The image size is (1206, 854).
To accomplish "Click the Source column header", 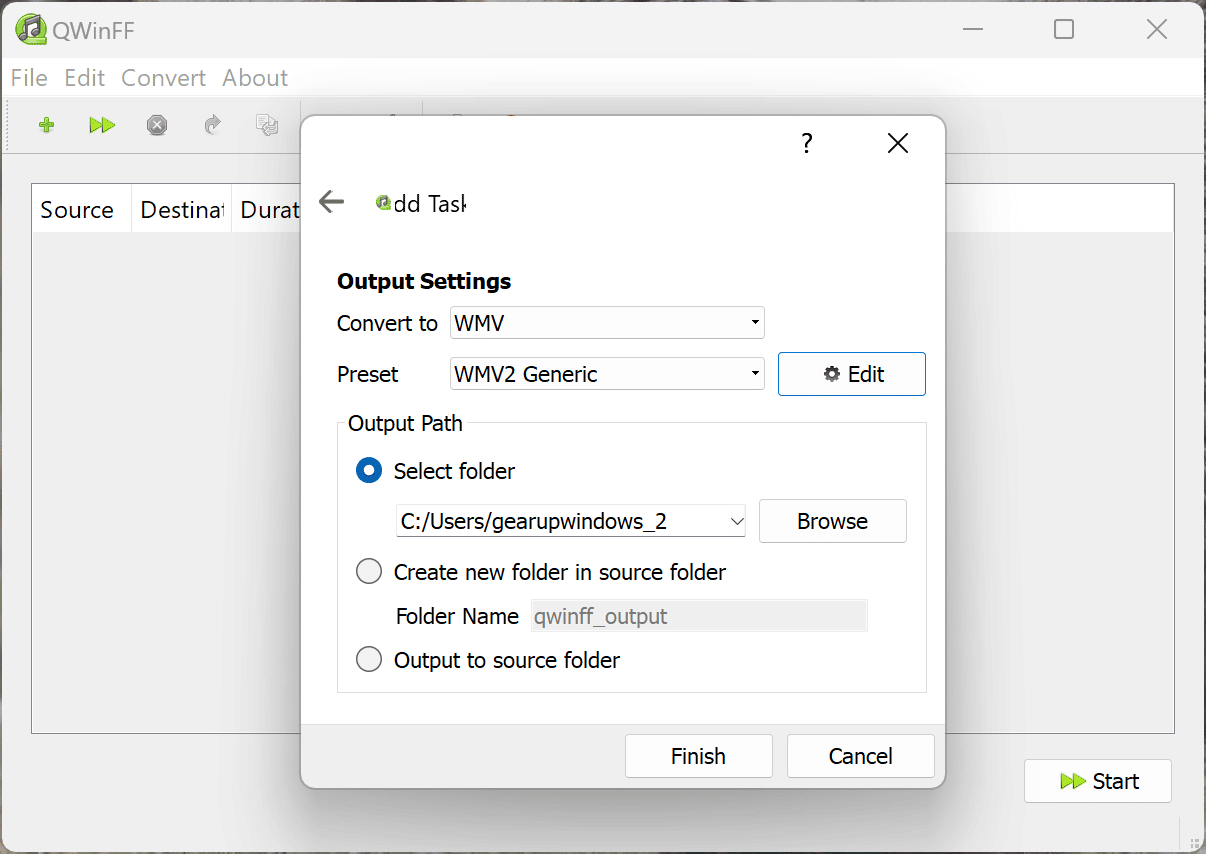I will [82, 209].
